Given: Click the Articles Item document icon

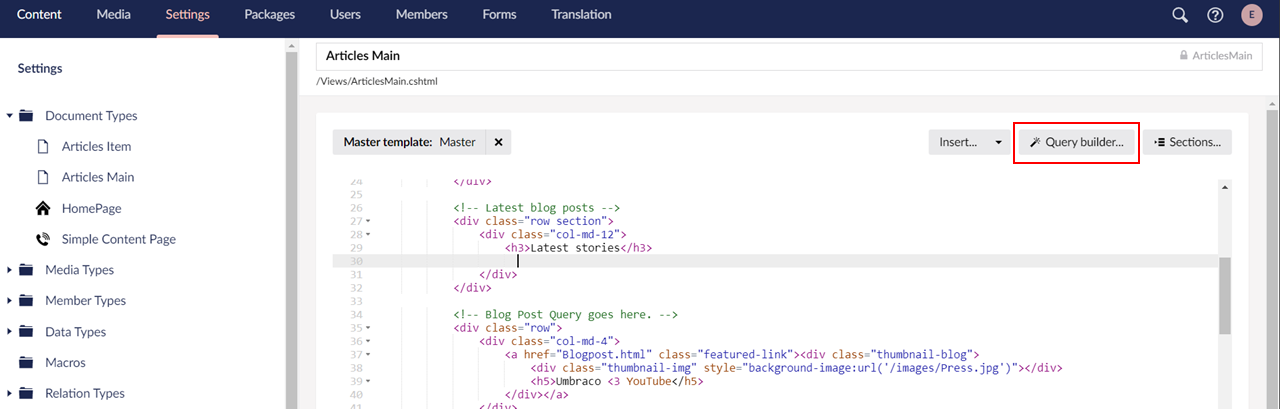Looking at the screenshot, I should tap(43, 147).
